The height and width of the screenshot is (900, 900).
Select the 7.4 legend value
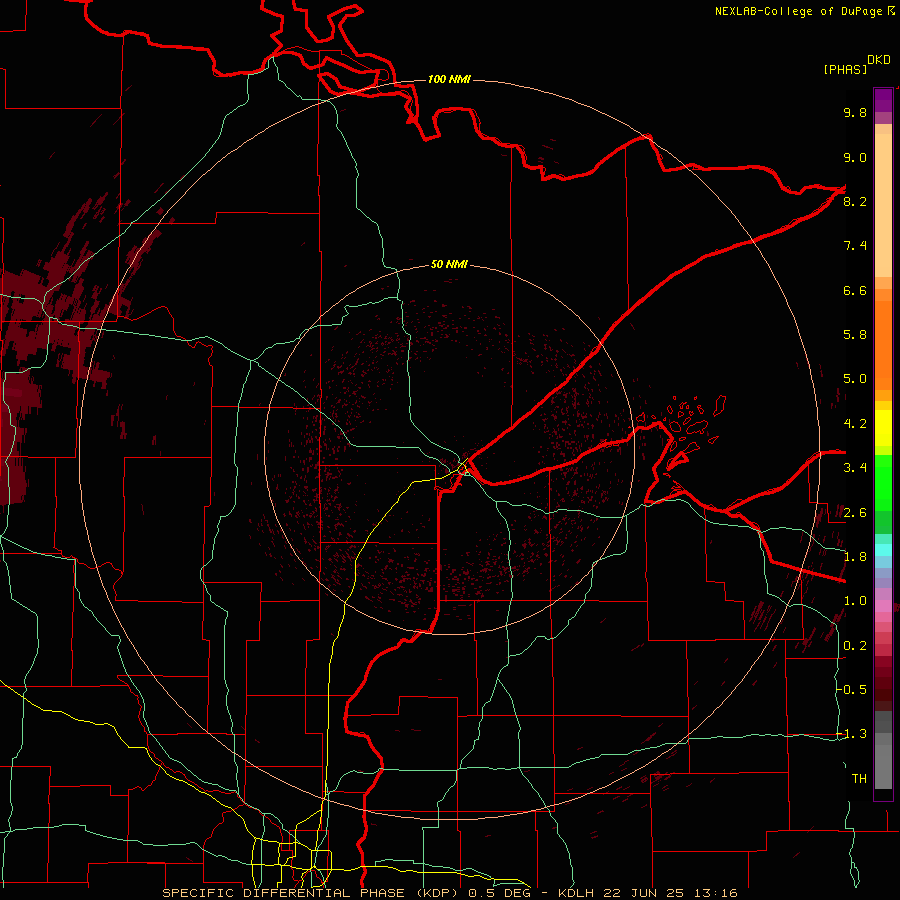click(855, 246)
